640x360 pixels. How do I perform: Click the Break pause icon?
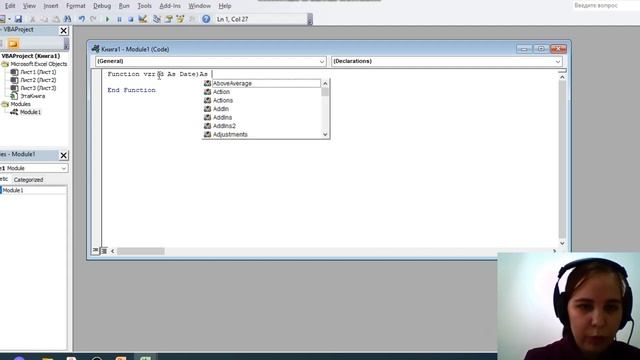[119, 19]
